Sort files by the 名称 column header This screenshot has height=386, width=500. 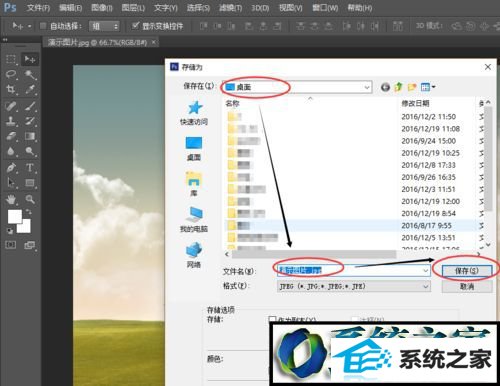[232, 103]
